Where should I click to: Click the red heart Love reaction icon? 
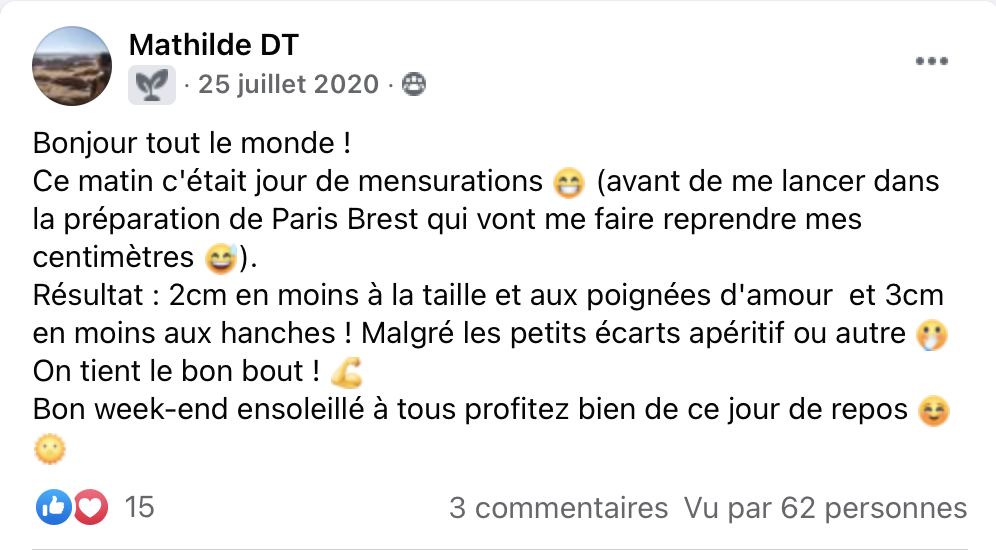tap(90, 508)
